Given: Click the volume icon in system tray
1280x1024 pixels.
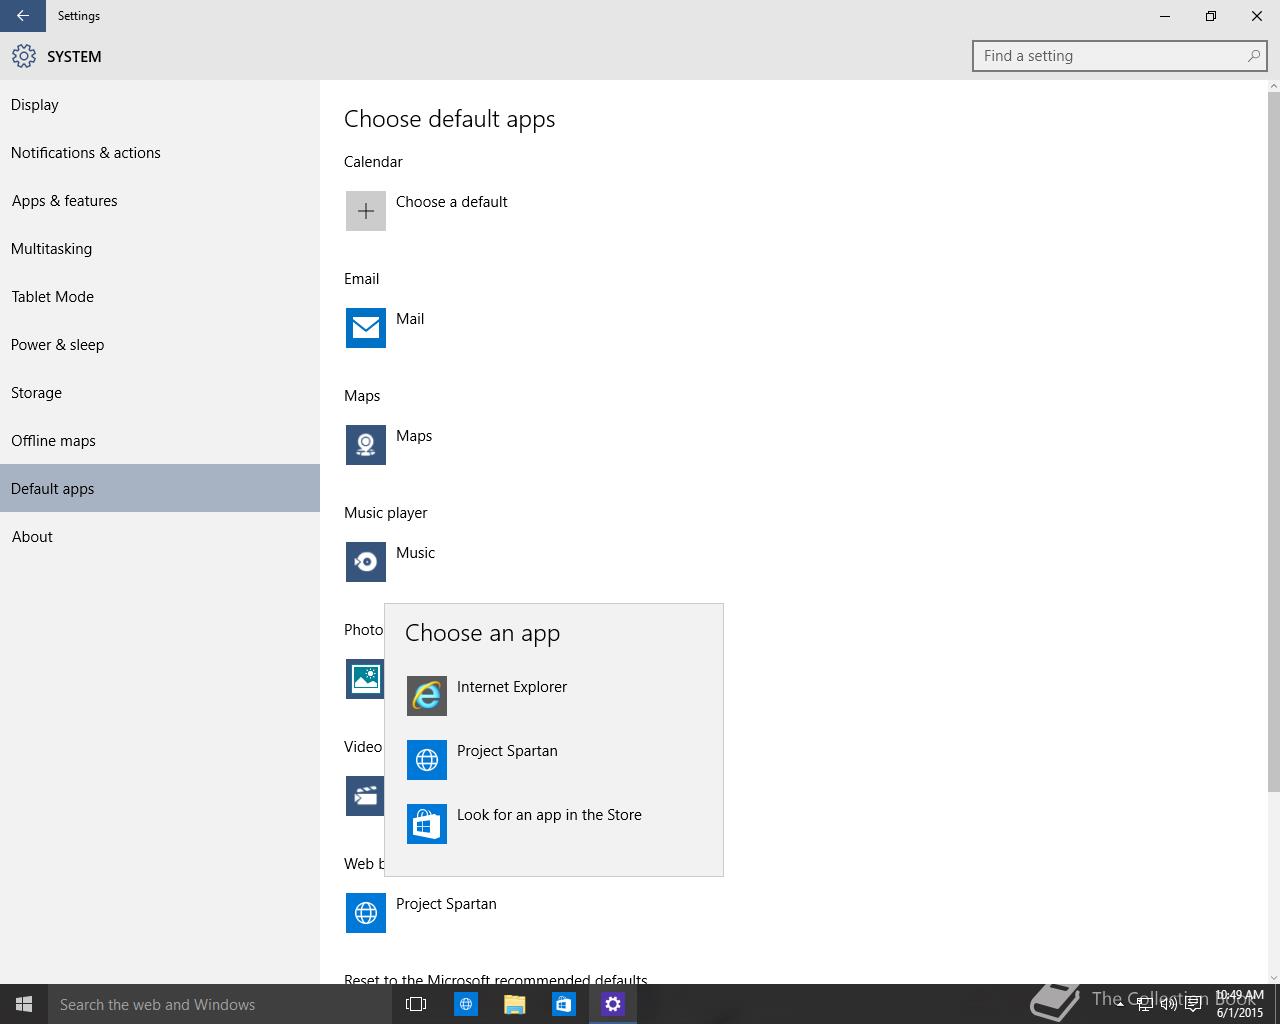Looking at the screenshot, I should tap(1169, 1005).
